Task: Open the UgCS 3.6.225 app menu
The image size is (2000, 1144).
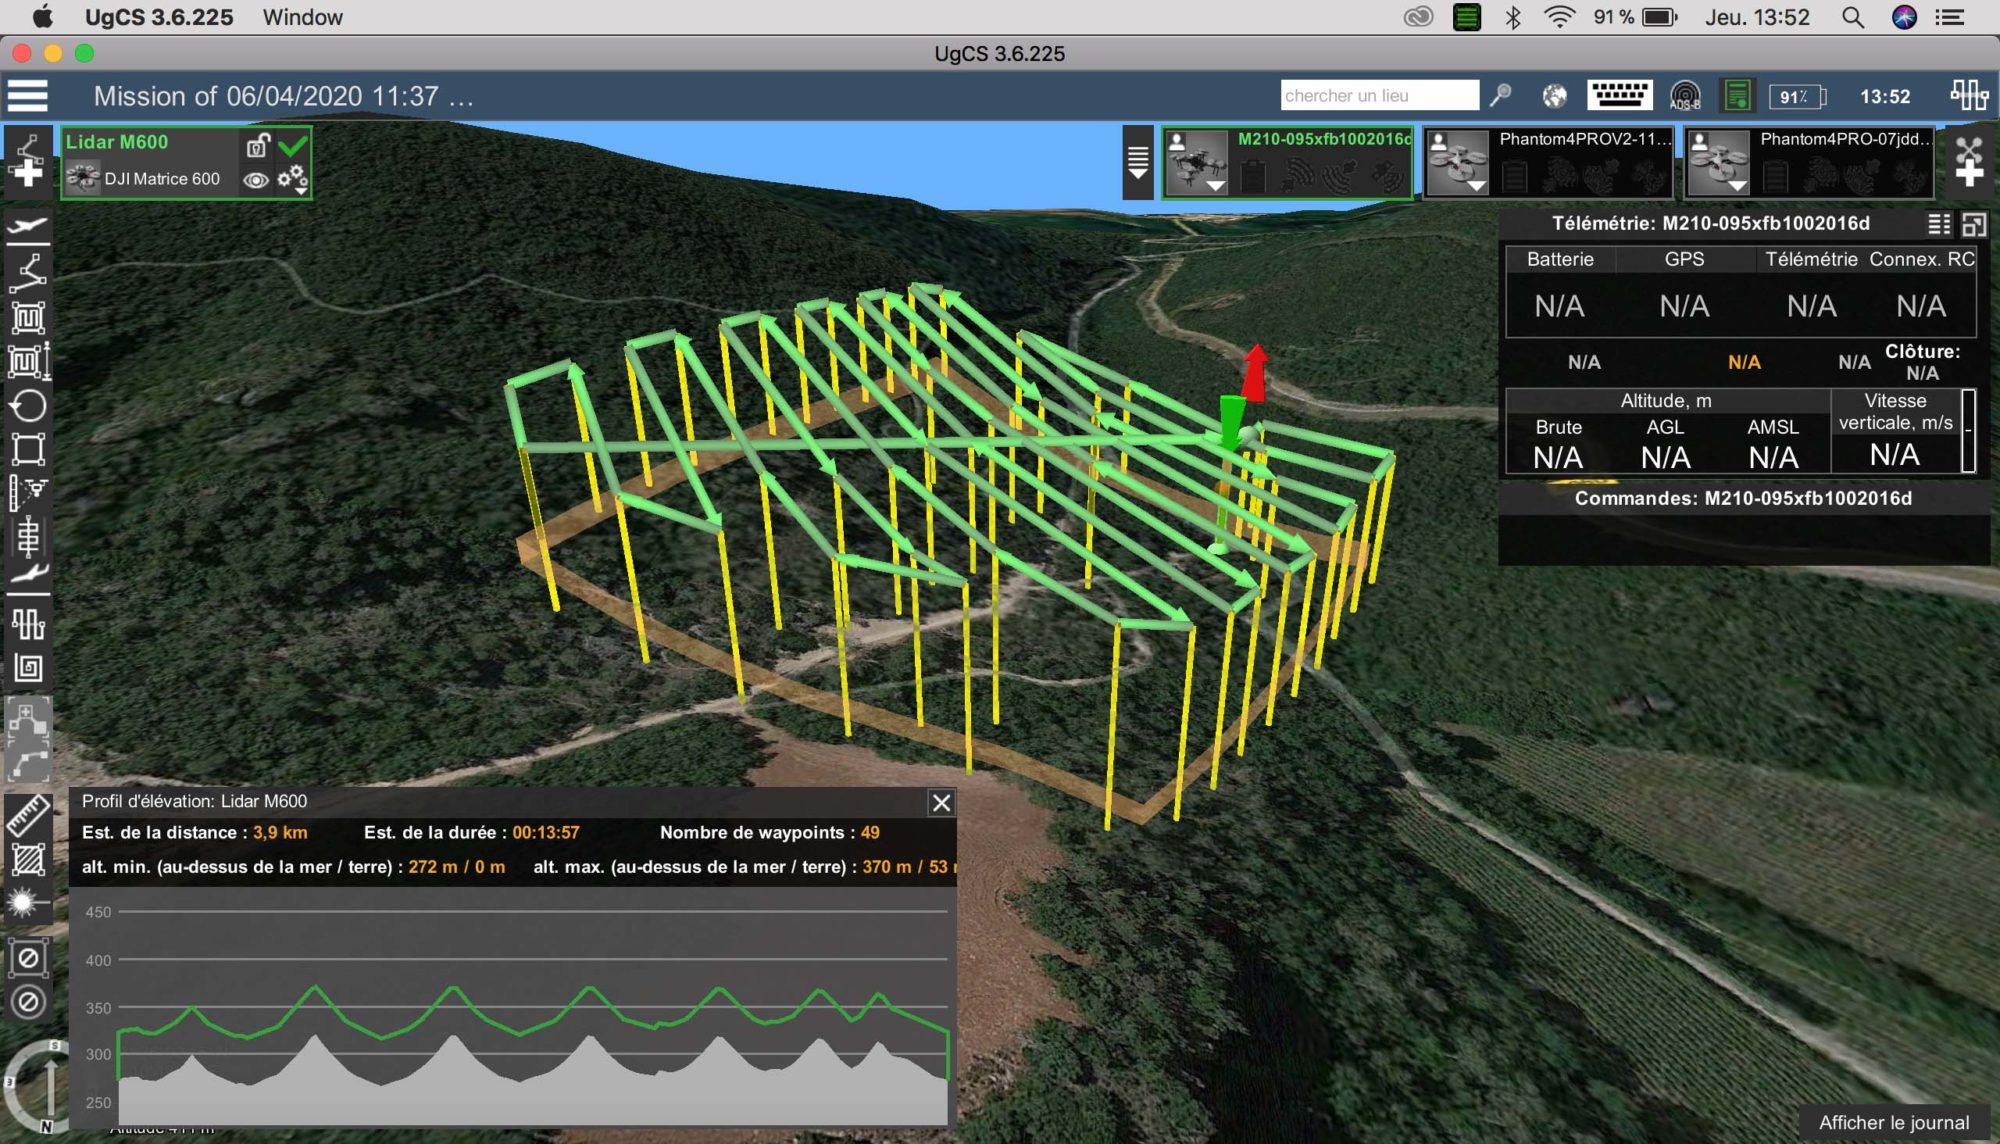Action: tap(159, 17)
